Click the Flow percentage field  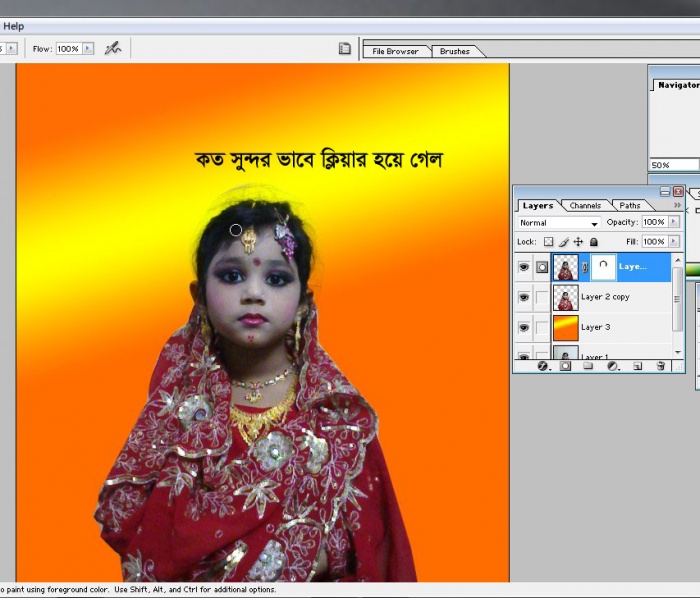point(69,49)
